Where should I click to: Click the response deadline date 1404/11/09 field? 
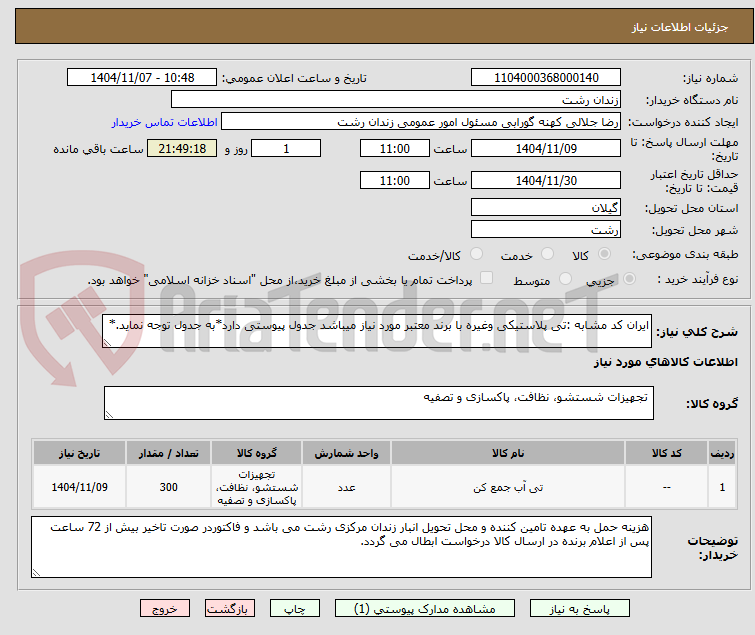[546, 148]
